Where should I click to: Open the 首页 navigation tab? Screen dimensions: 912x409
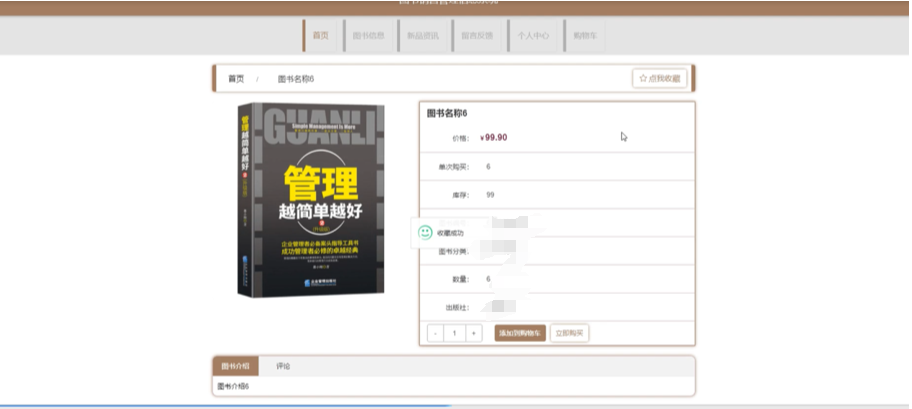click(x=320, y=35)
